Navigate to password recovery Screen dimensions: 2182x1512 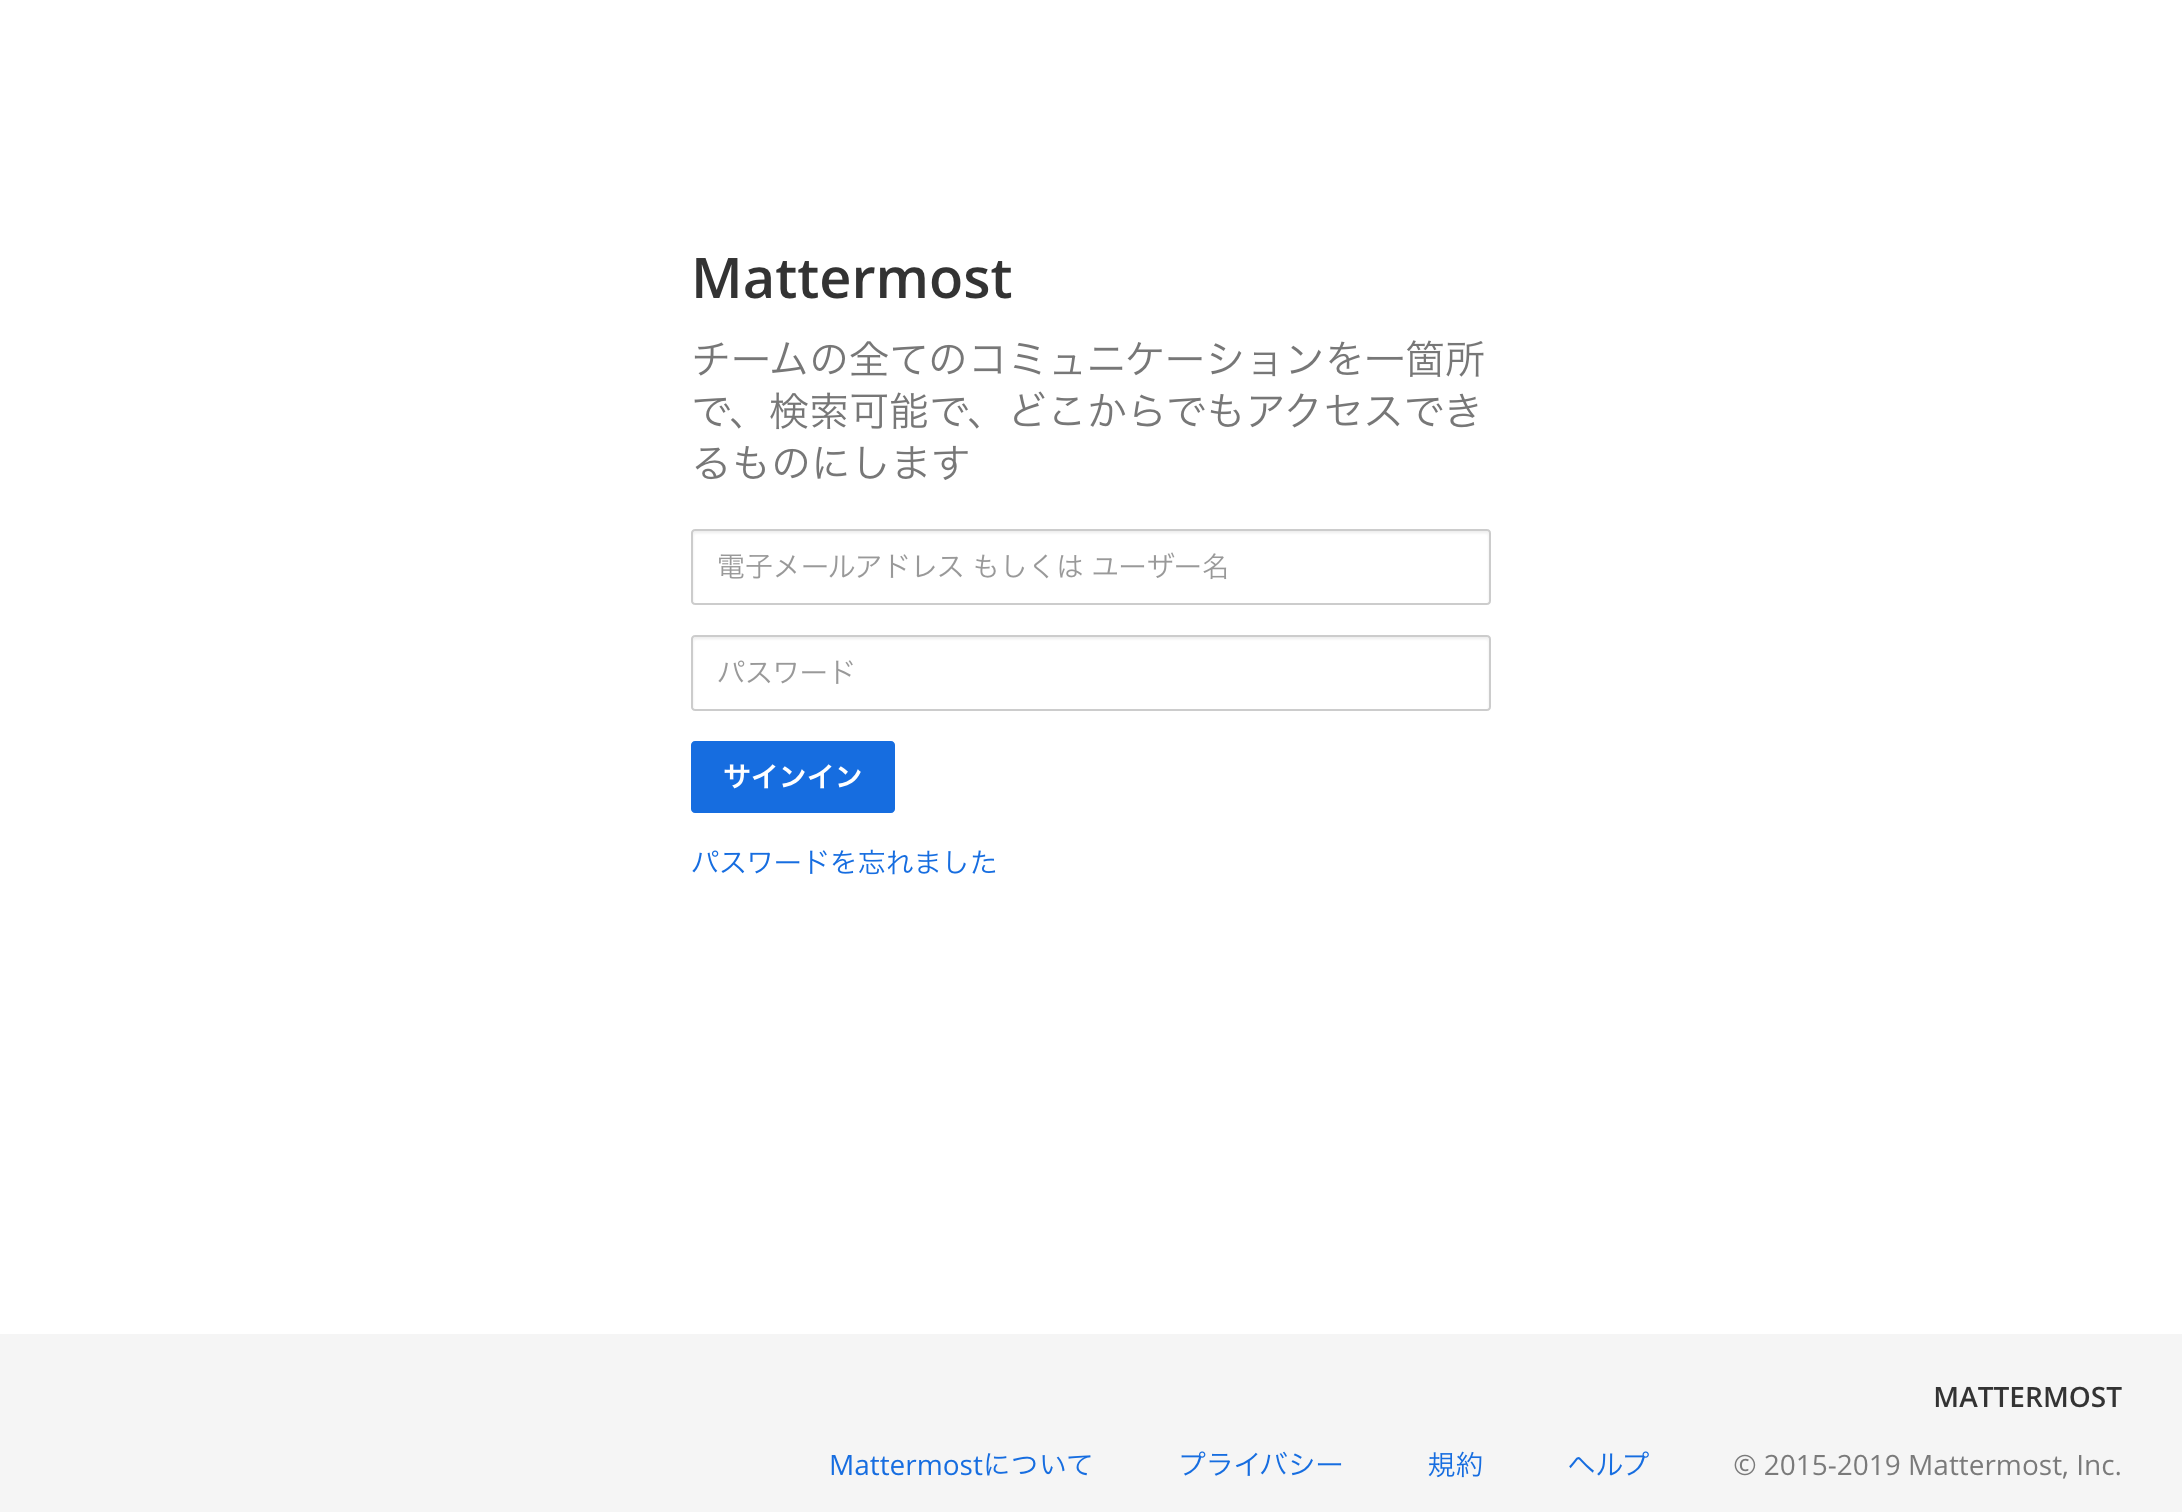coord(844,861)
